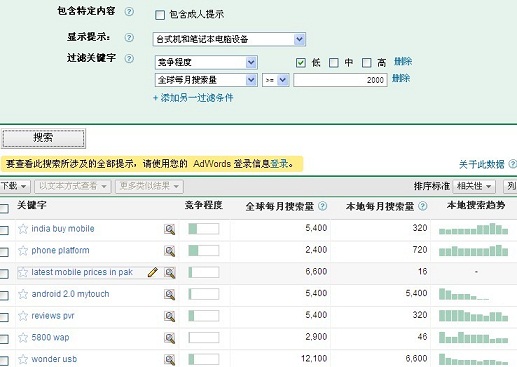
Task: Open the 竞争程度 filter dropdown
Action: pyautogui.click(x=206, y=62)
